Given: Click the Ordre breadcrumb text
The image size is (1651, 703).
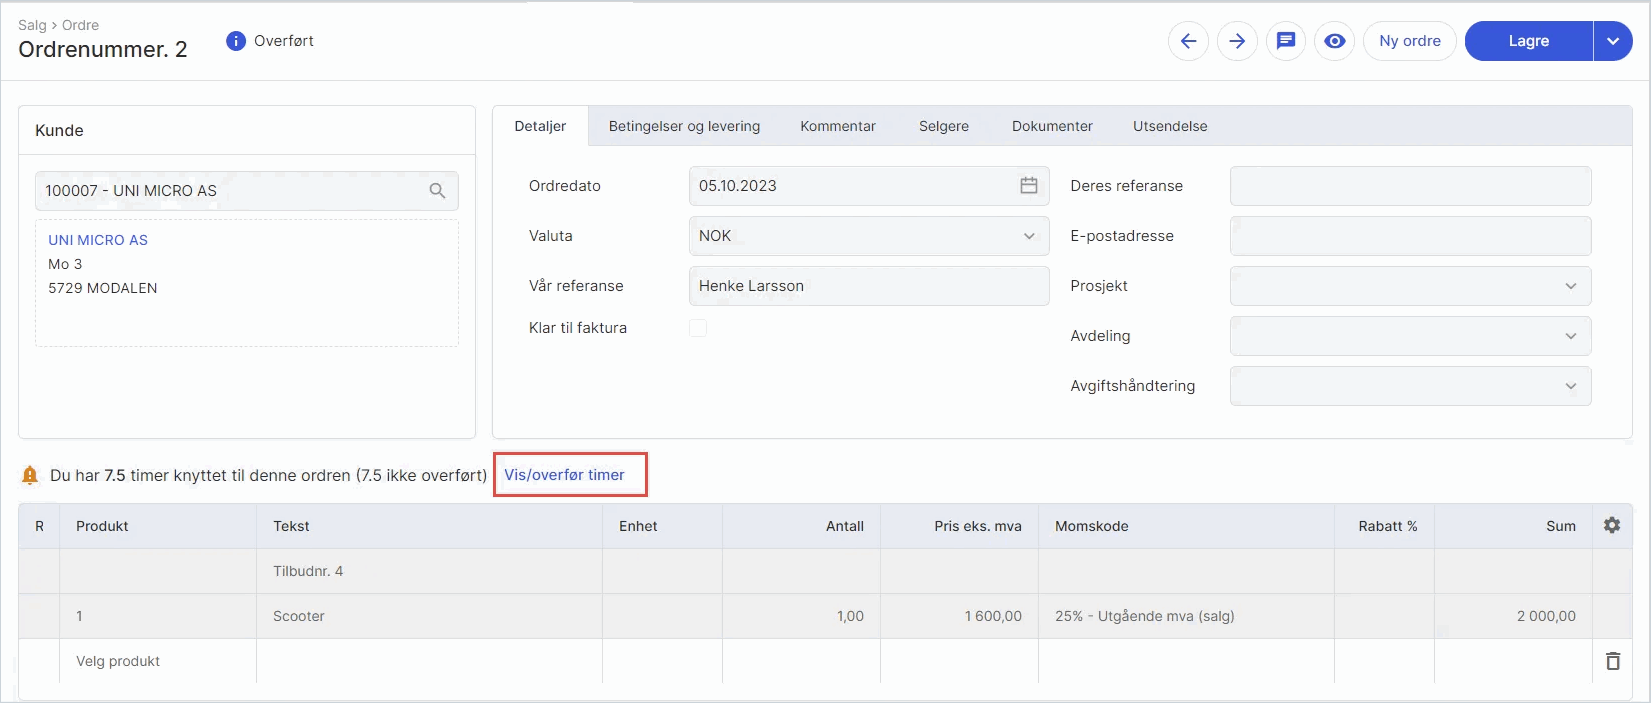Looking at the screenshot, I should (80, 25).
